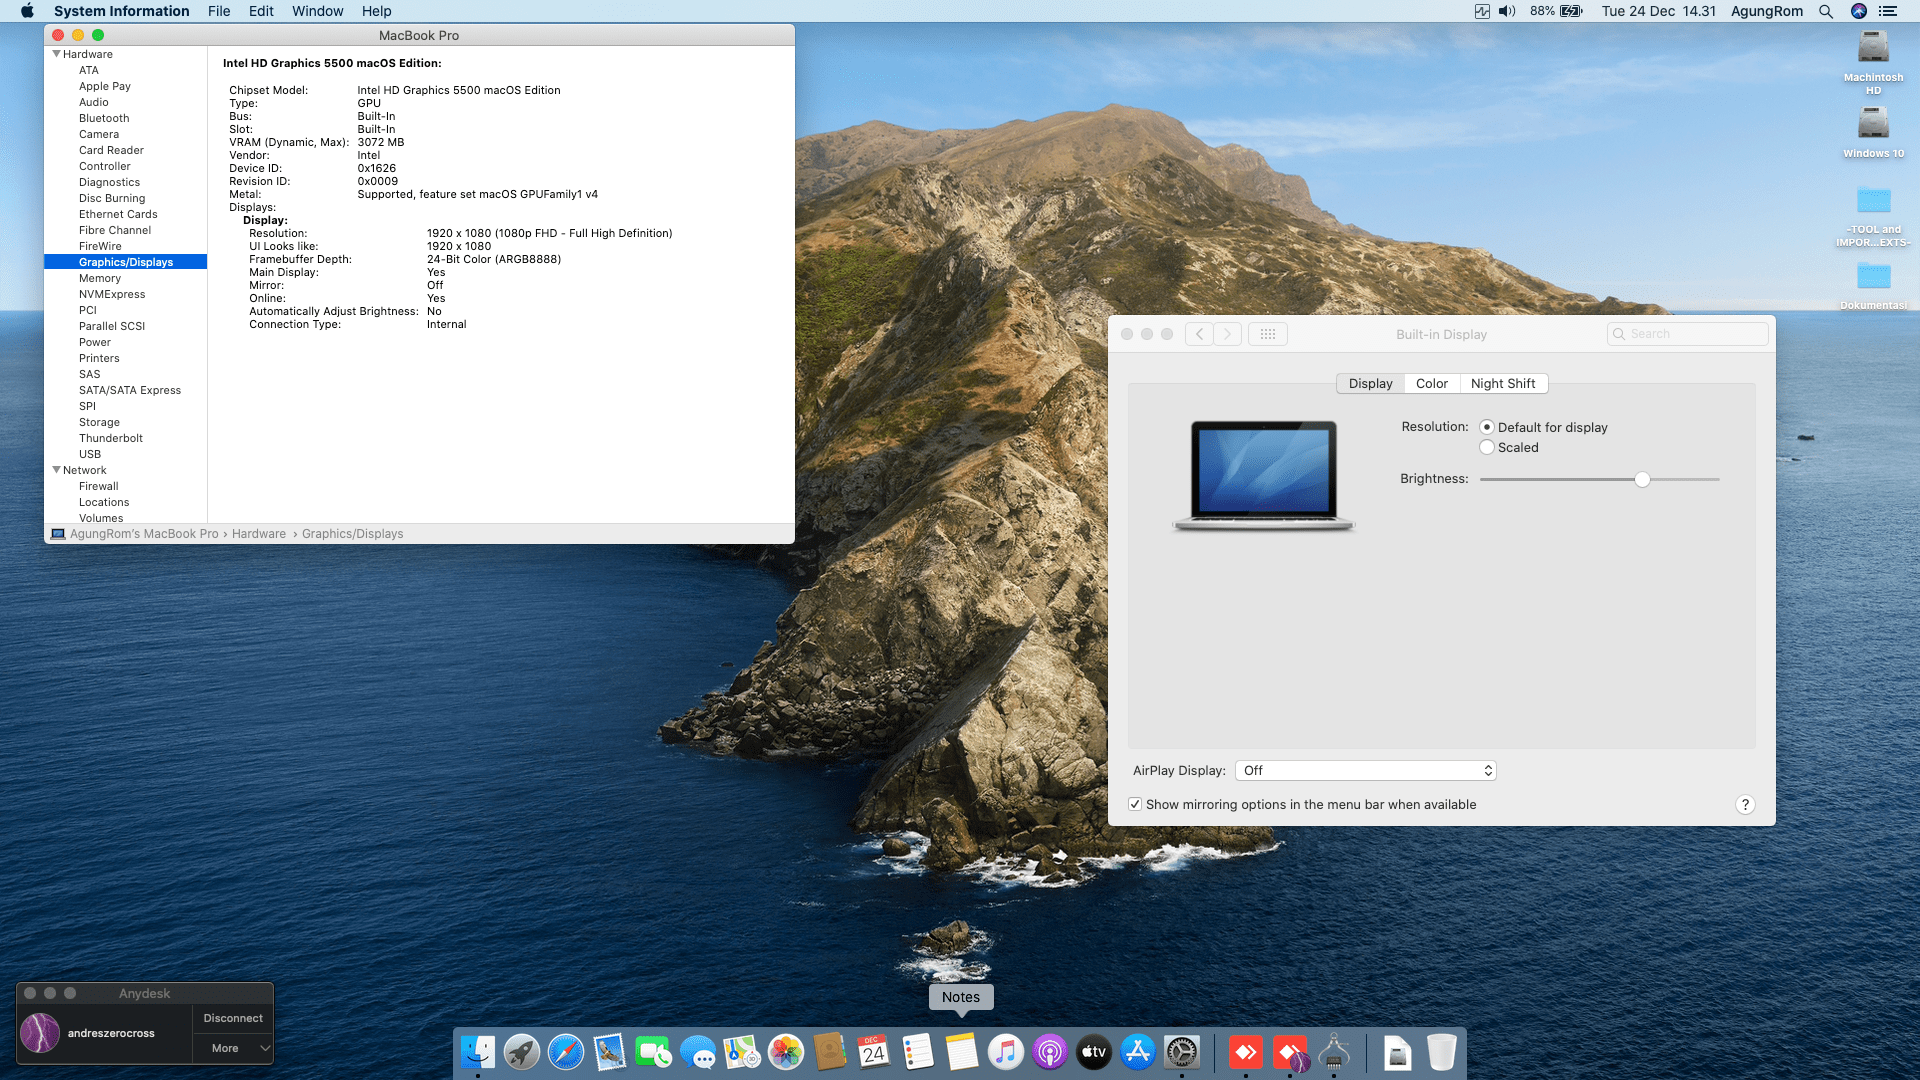Adjust the Brightness slider
This screenshot has width=1920, height=1080.
[x=1642, y=480]
